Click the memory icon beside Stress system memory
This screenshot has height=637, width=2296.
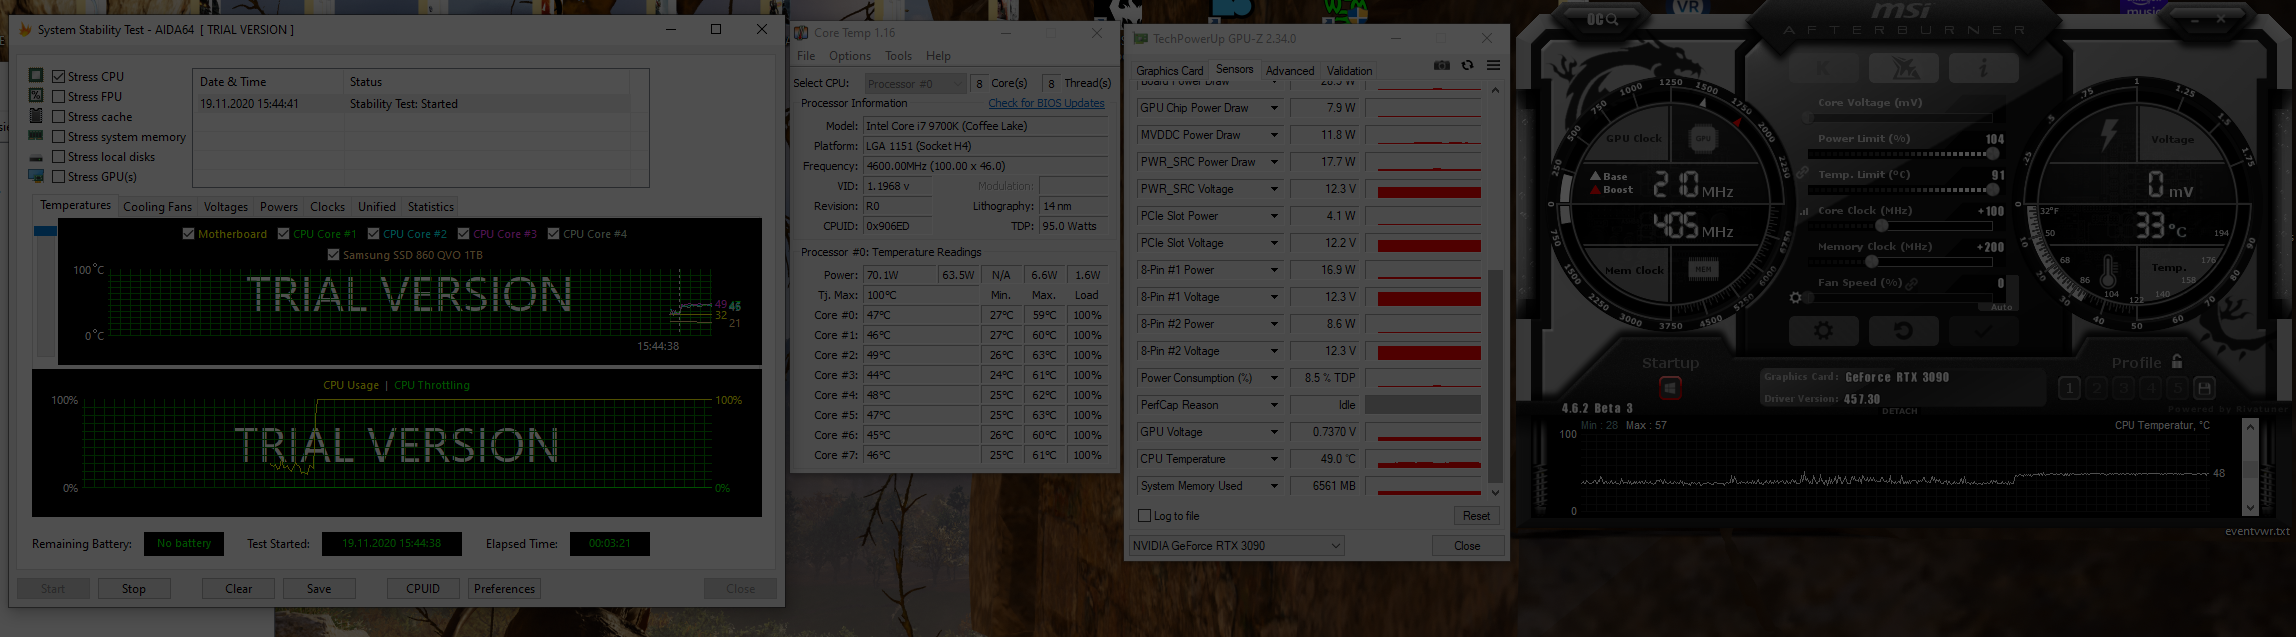pos(36,136)
